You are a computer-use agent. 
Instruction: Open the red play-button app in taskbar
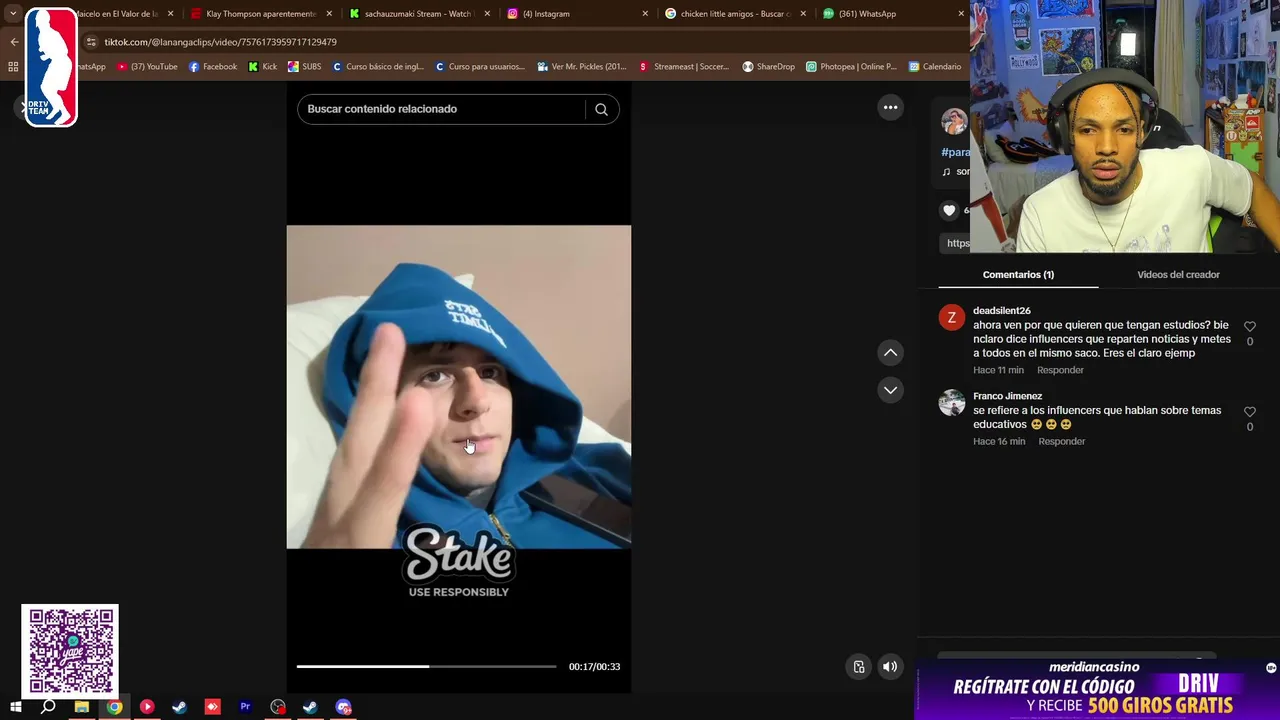(147, 707)
